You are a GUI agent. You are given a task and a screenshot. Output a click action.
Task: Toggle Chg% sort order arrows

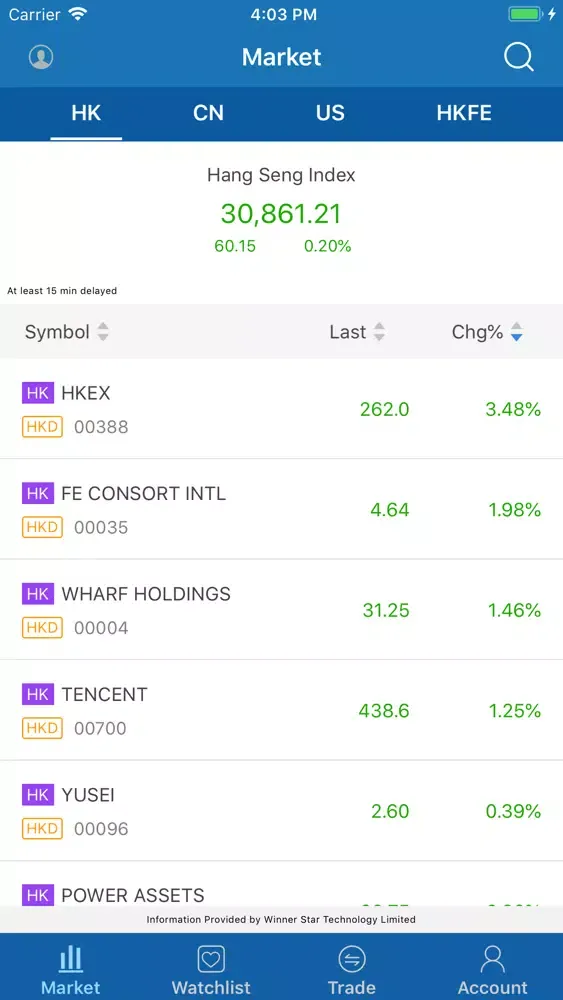[516, 332]
